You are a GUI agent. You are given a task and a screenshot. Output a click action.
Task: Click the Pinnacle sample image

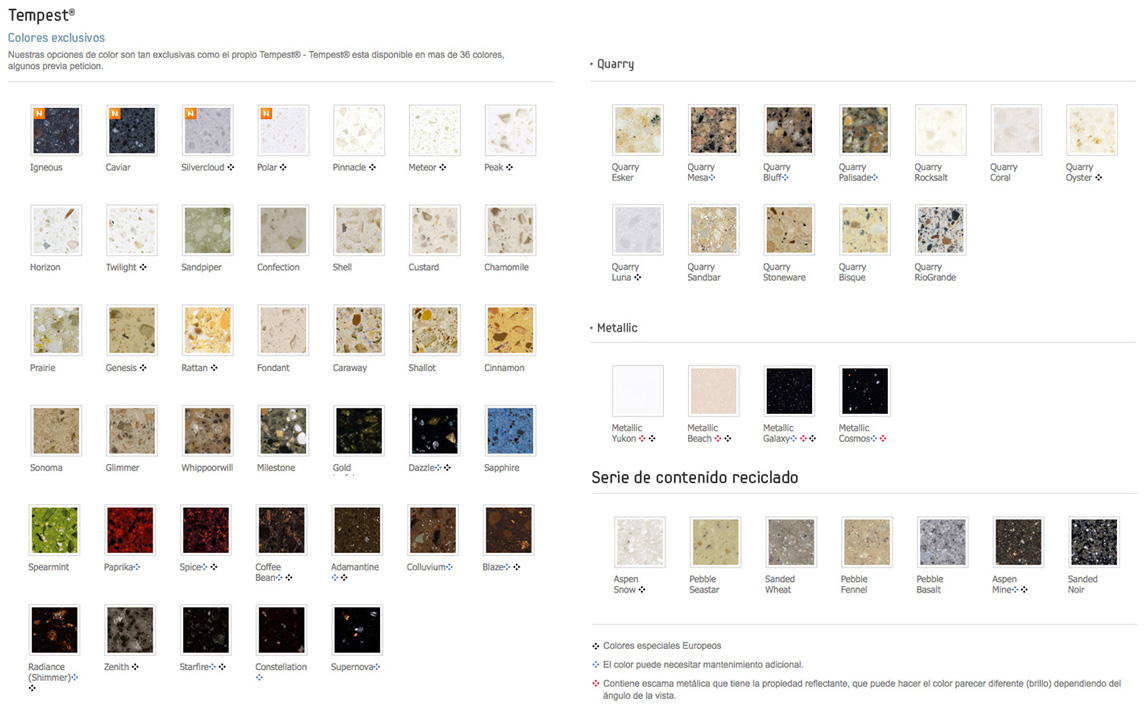(359, 130)
